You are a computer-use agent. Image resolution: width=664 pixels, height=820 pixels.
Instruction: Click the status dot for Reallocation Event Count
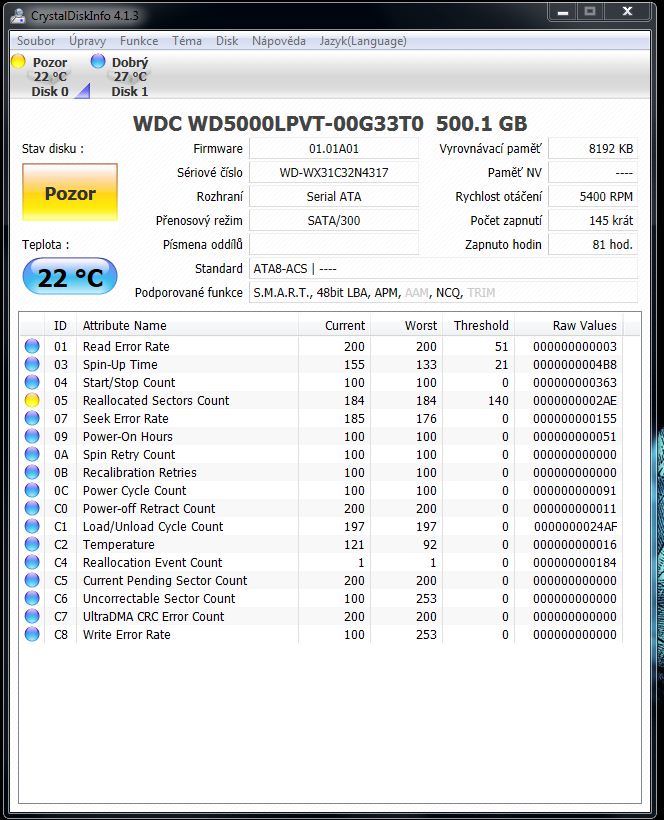tap(32, 562)
